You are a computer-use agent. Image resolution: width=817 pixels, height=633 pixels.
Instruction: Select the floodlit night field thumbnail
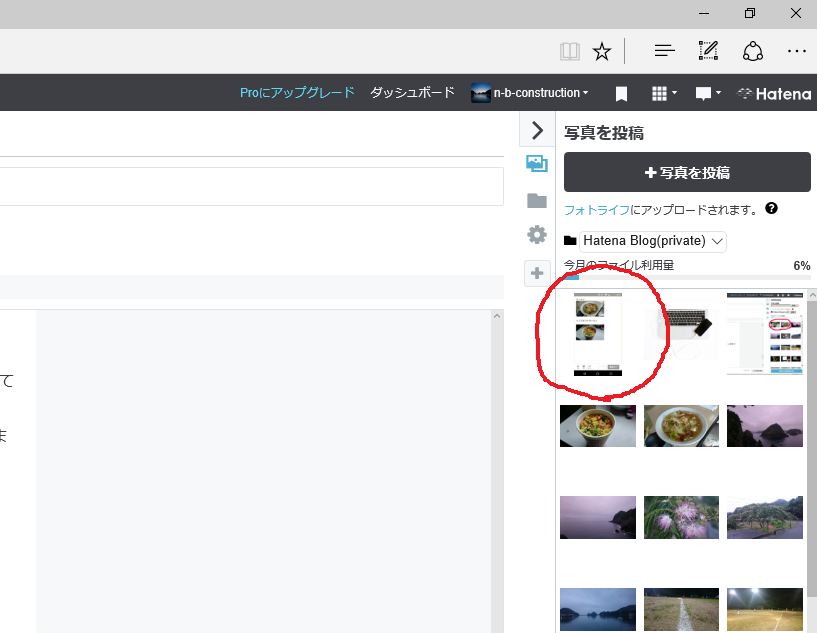pyautogui.click(x=765, y=609)
